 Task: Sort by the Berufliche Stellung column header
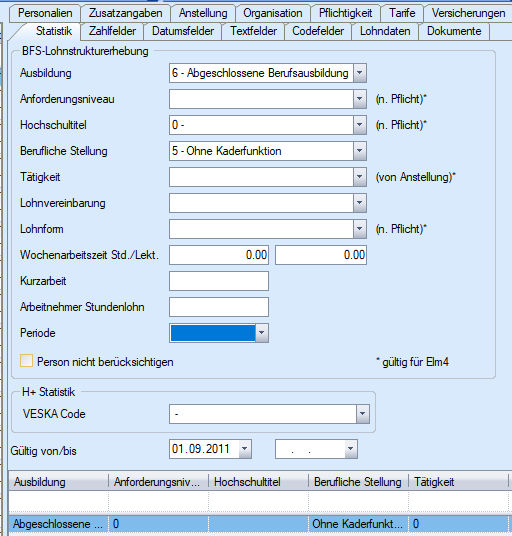tap(358, 482)
